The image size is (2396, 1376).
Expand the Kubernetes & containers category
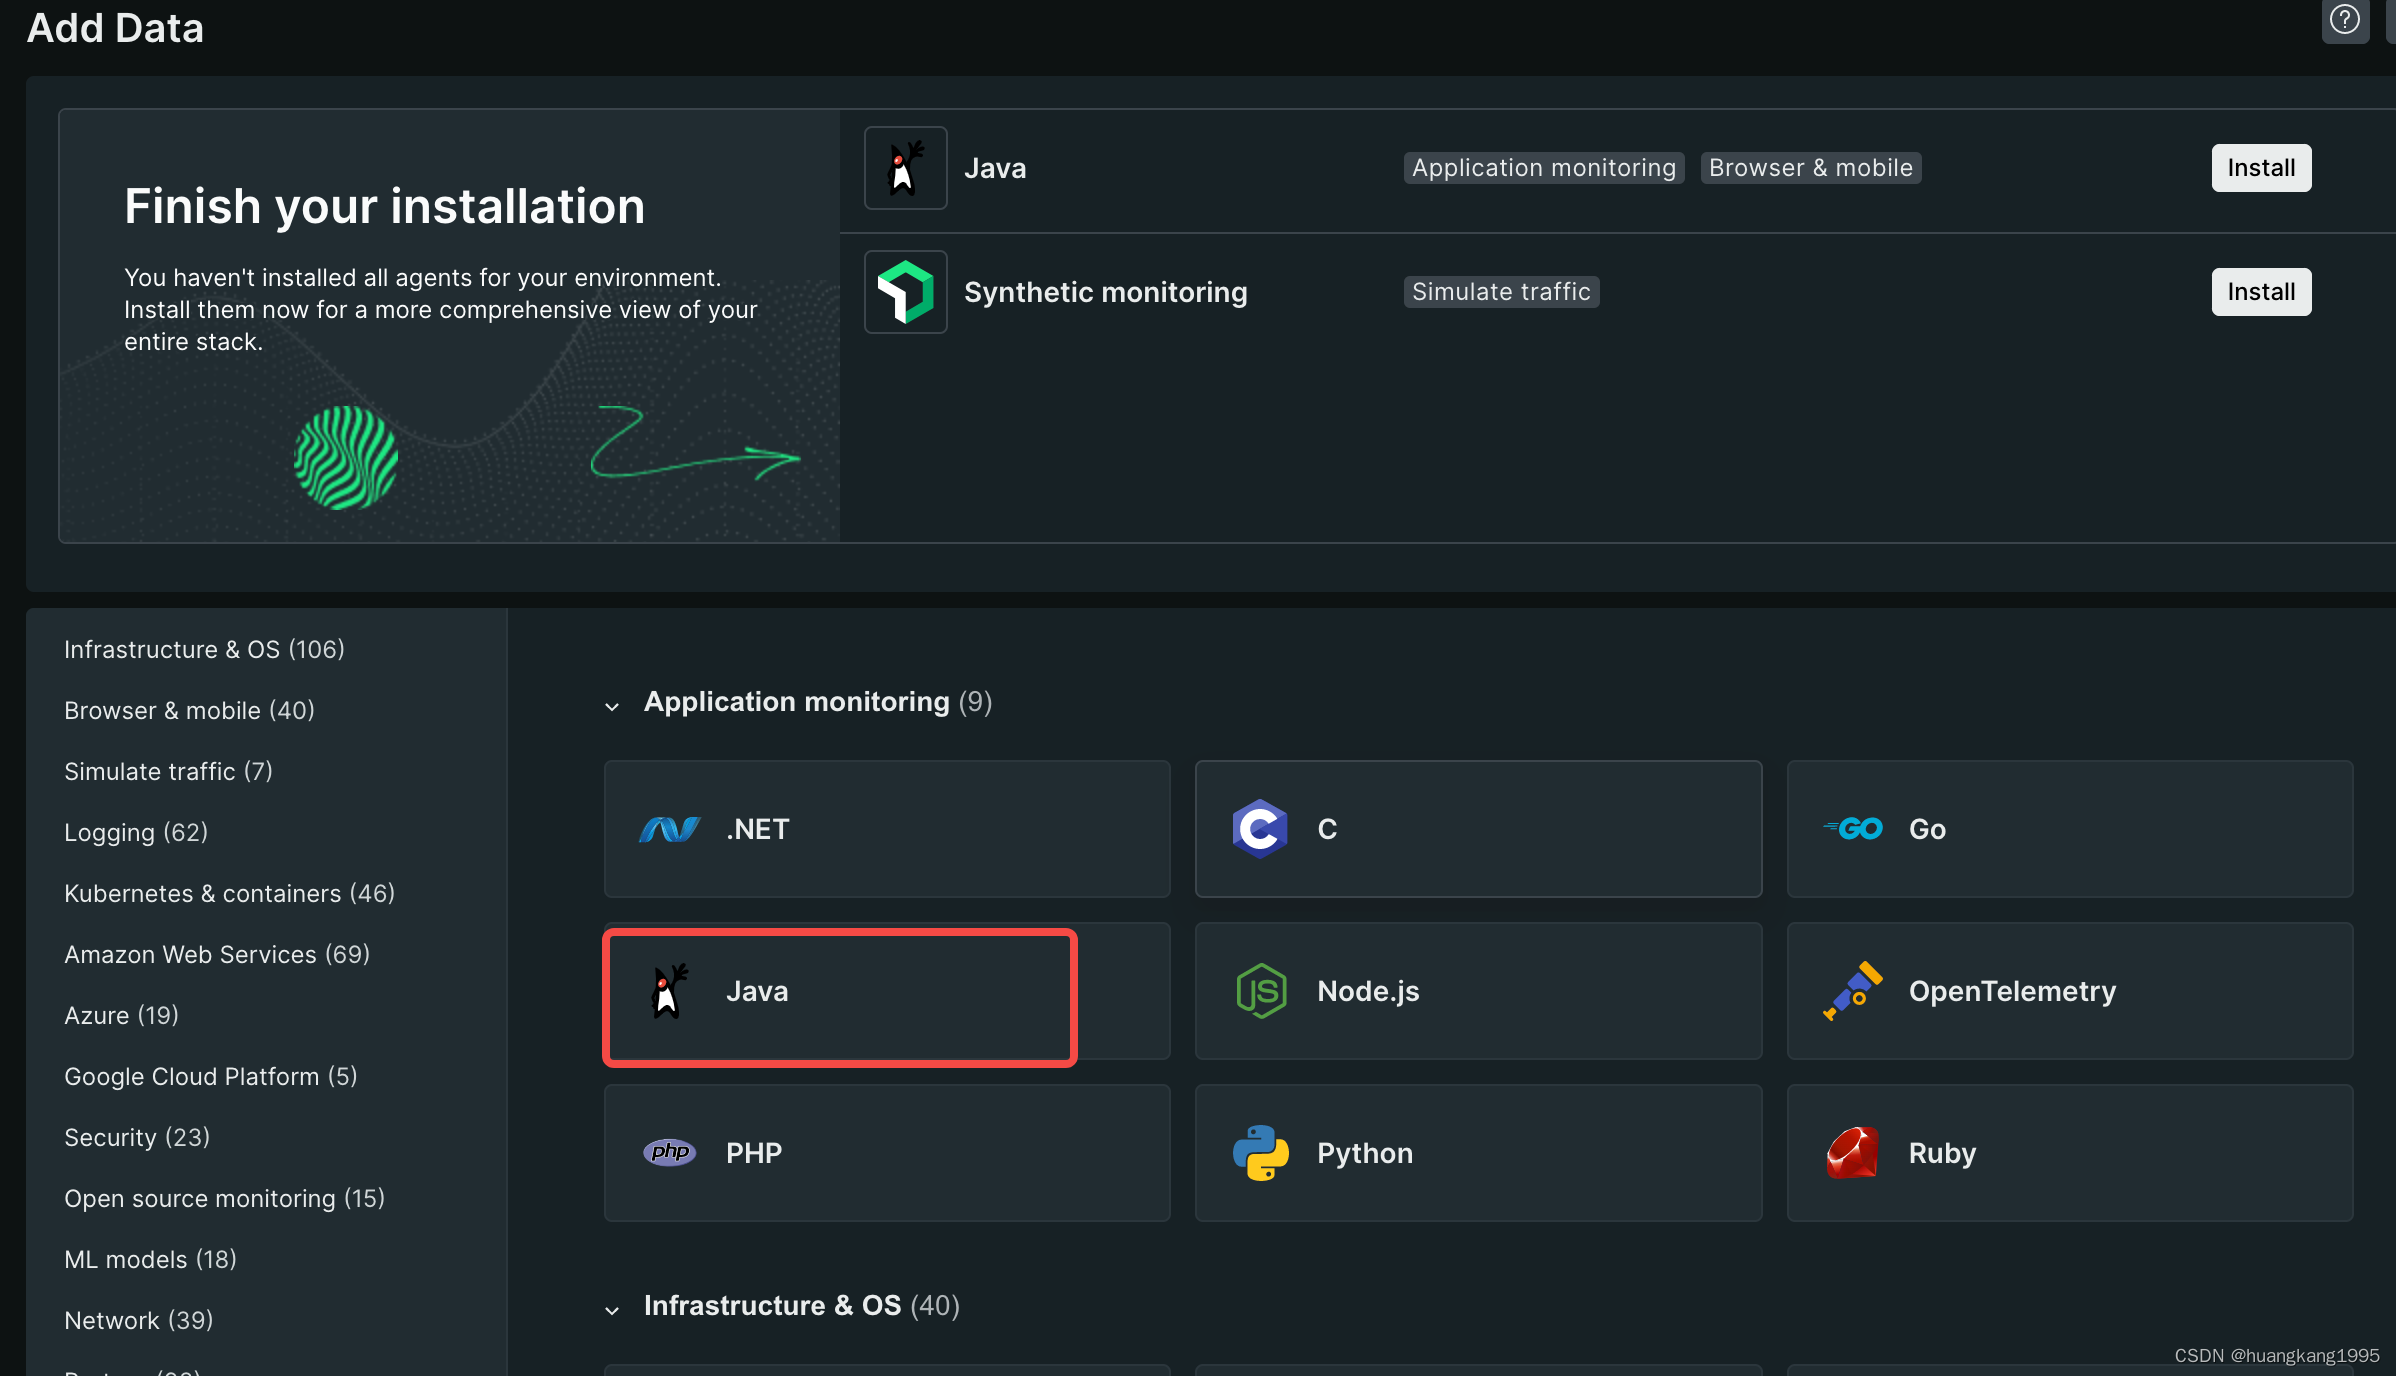click(x=229, y=892)
